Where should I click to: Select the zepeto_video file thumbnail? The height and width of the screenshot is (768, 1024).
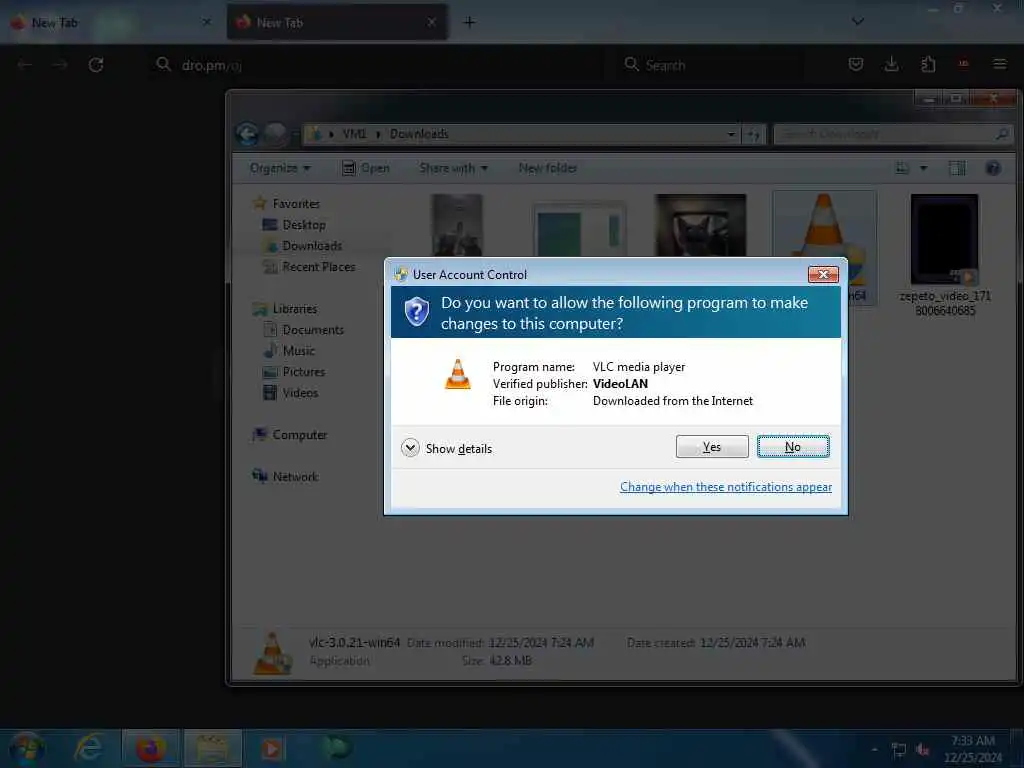click(x=944, y=239)
